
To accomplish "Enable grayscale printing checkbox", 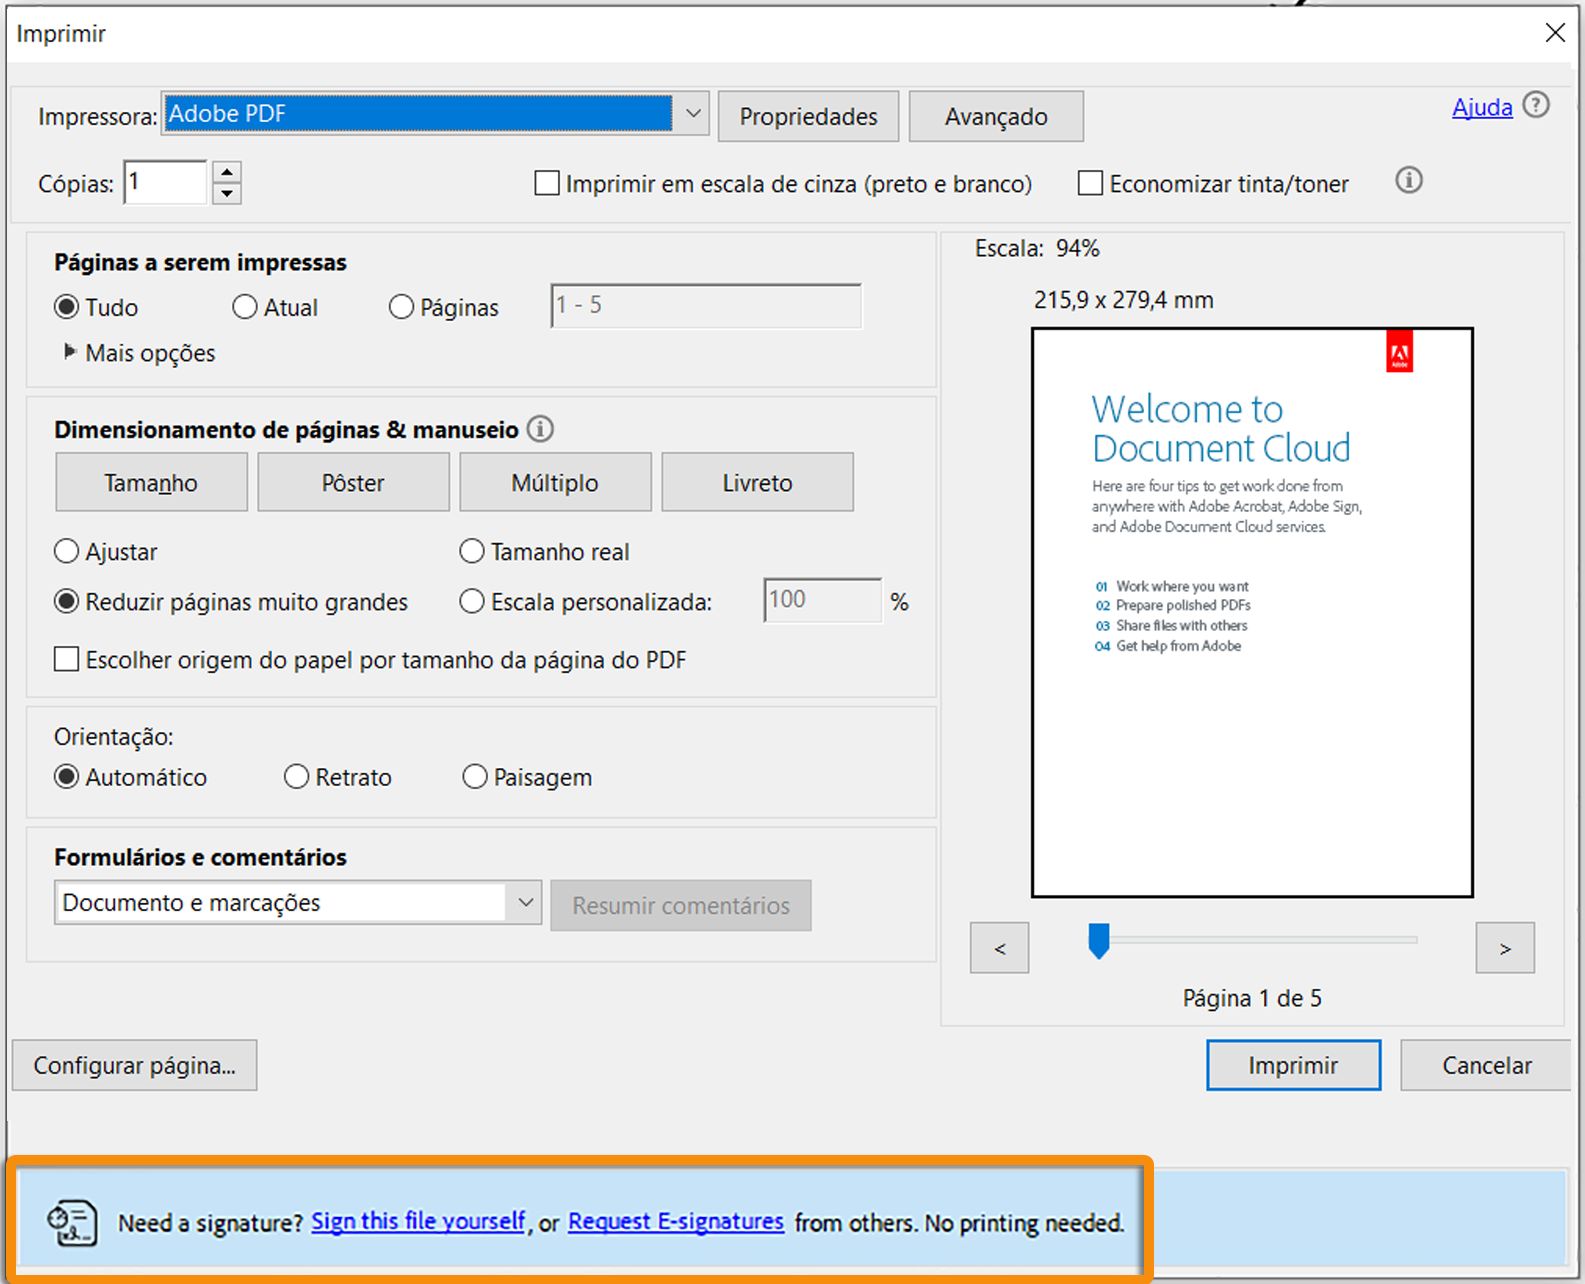I will point(547,183).
